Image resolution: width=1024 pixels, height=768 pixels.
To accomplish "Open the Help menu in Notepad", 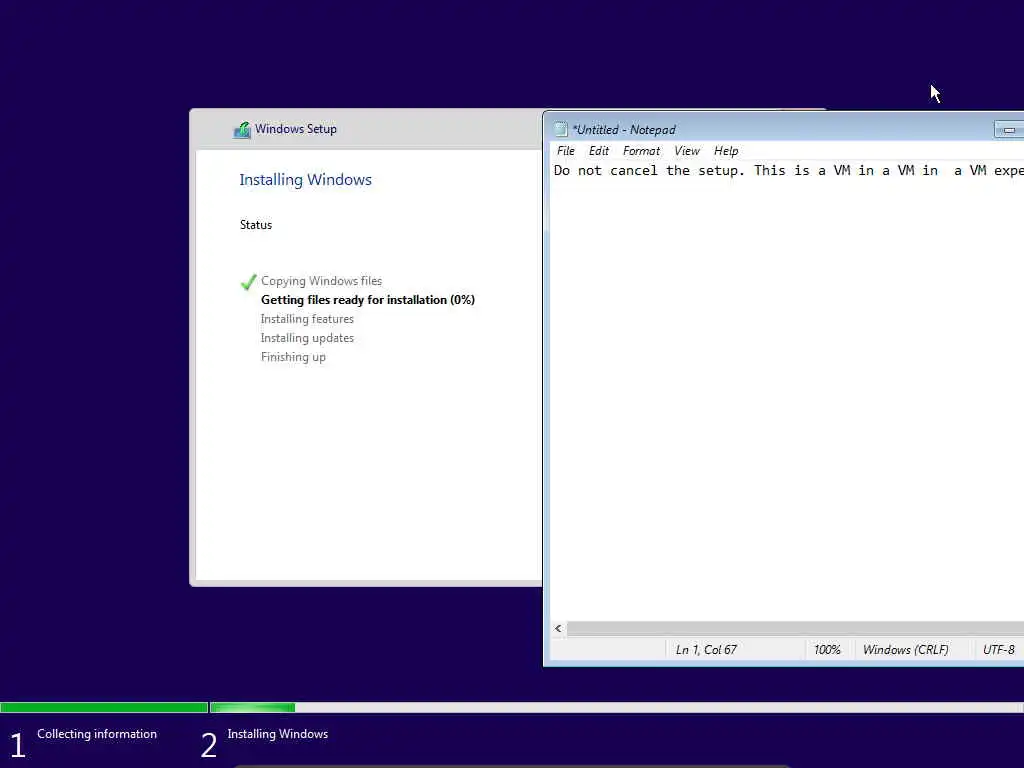I will tap(726, 151).
